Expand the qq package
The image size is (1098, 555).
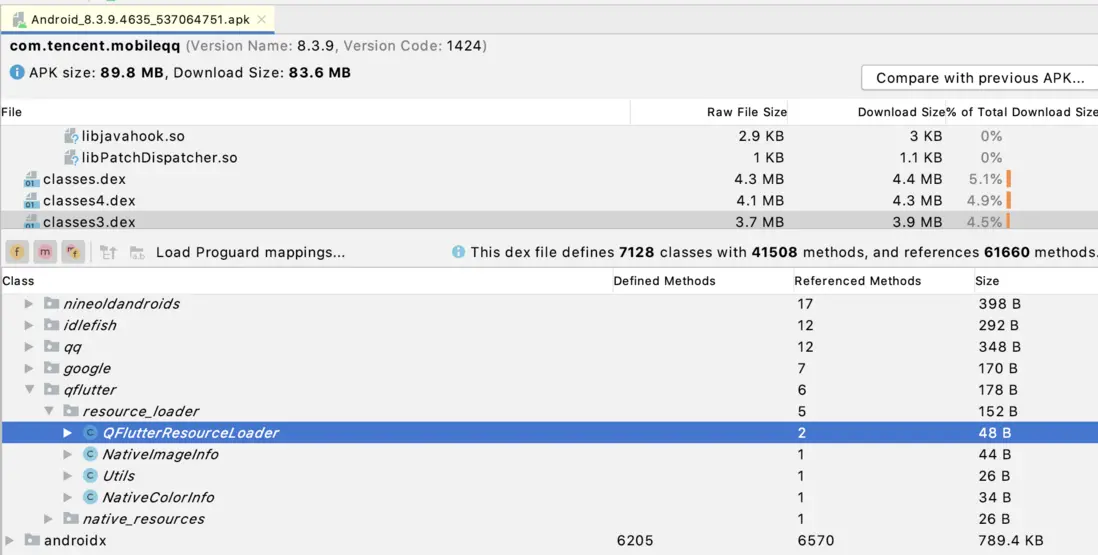(x=29, y=347)
